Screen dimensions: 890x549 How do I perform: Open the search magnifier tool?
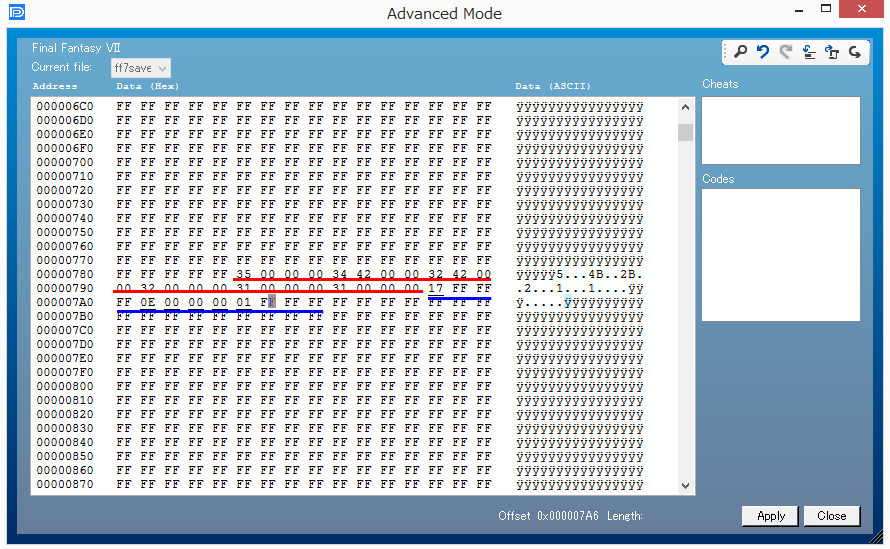point(740,52)
